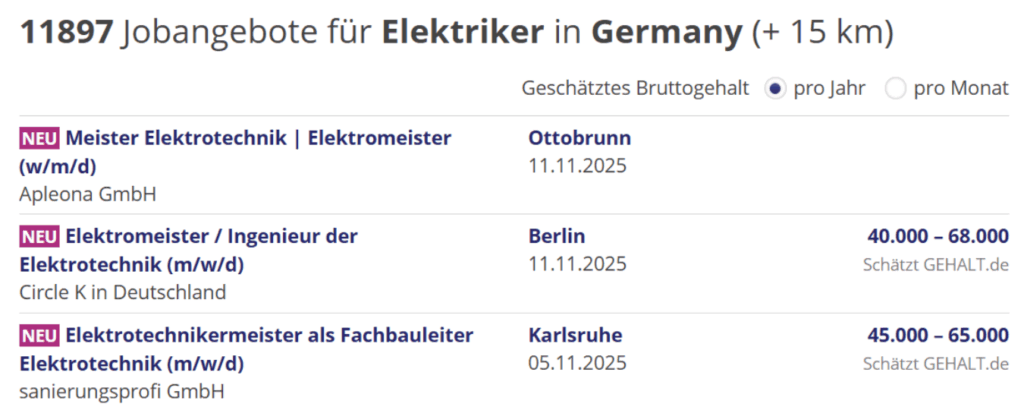This screenshot has width=1024, height=407.
Task: Click the 40.000 – 68.000 salary range
Action: 938,237
